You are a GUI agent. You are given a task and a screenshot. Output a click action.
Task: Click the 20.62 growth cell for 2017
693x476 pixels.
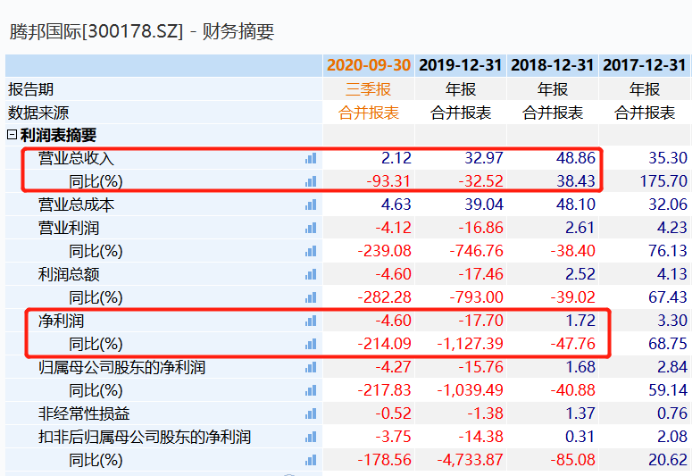668,460
